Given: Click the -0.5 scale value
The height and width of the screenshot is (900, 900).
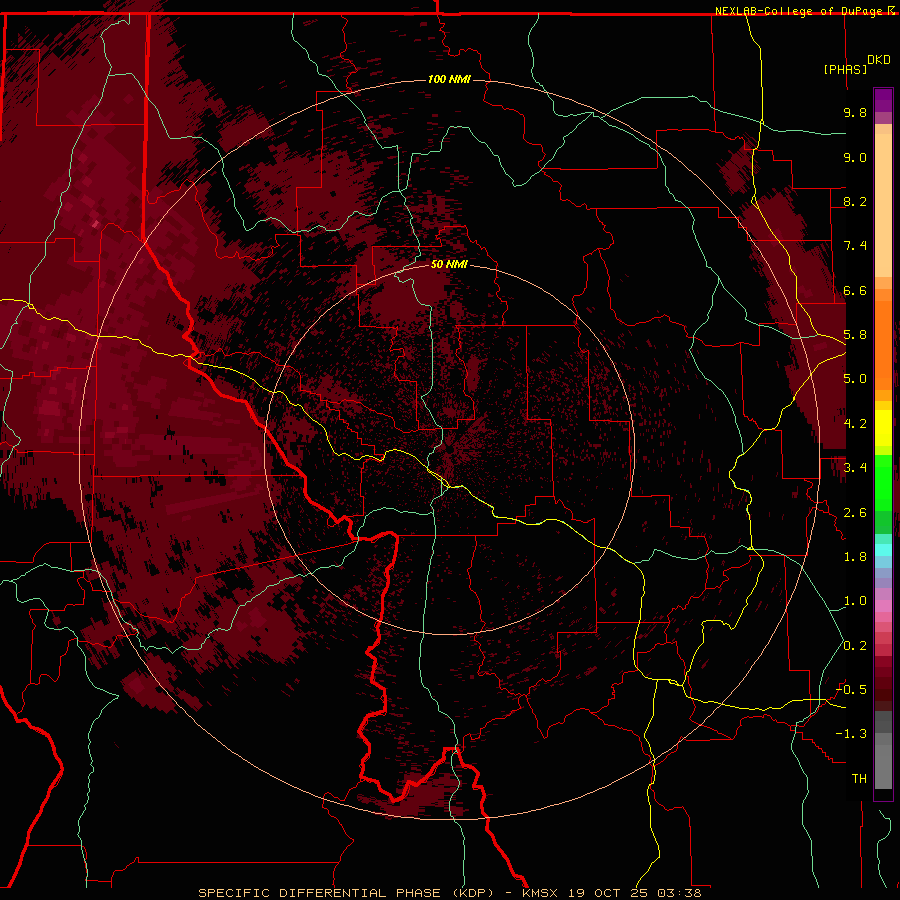Looking at the screenshot, I should tap(851, 690).
